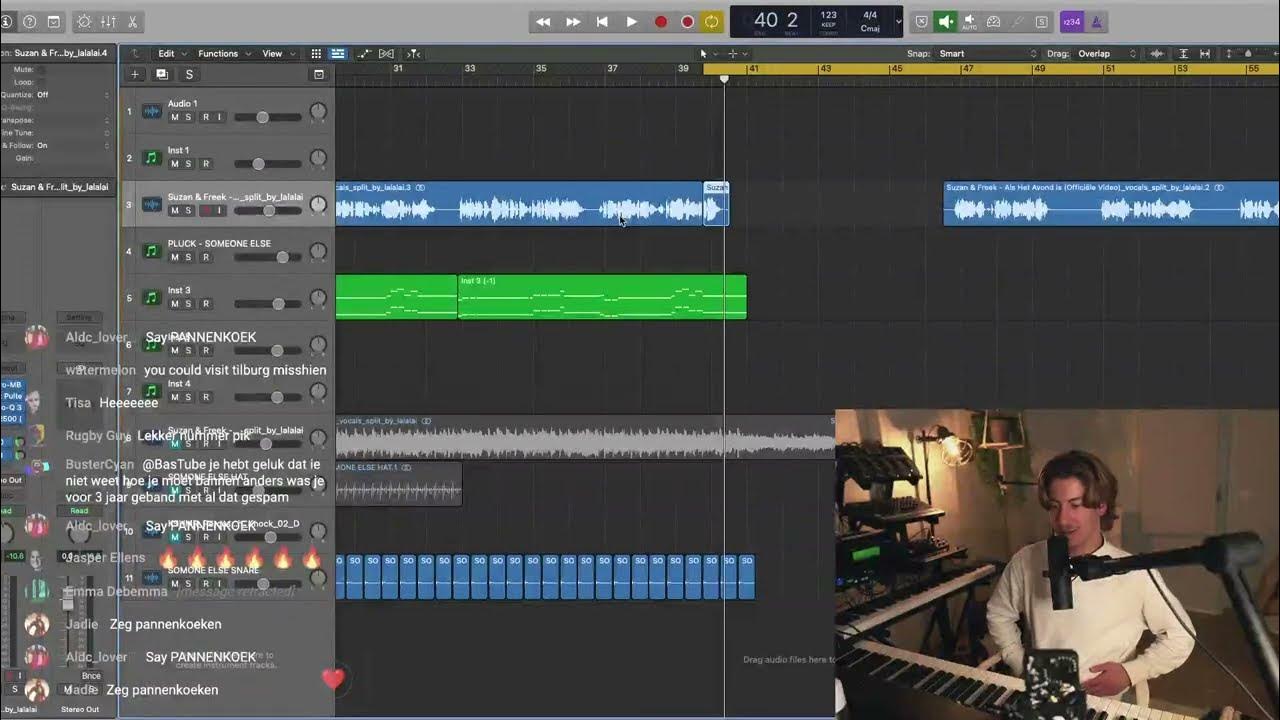The image size is (1280, 720).
Task: Click the bar 47 ruler marker
Action: coord(967,69)
